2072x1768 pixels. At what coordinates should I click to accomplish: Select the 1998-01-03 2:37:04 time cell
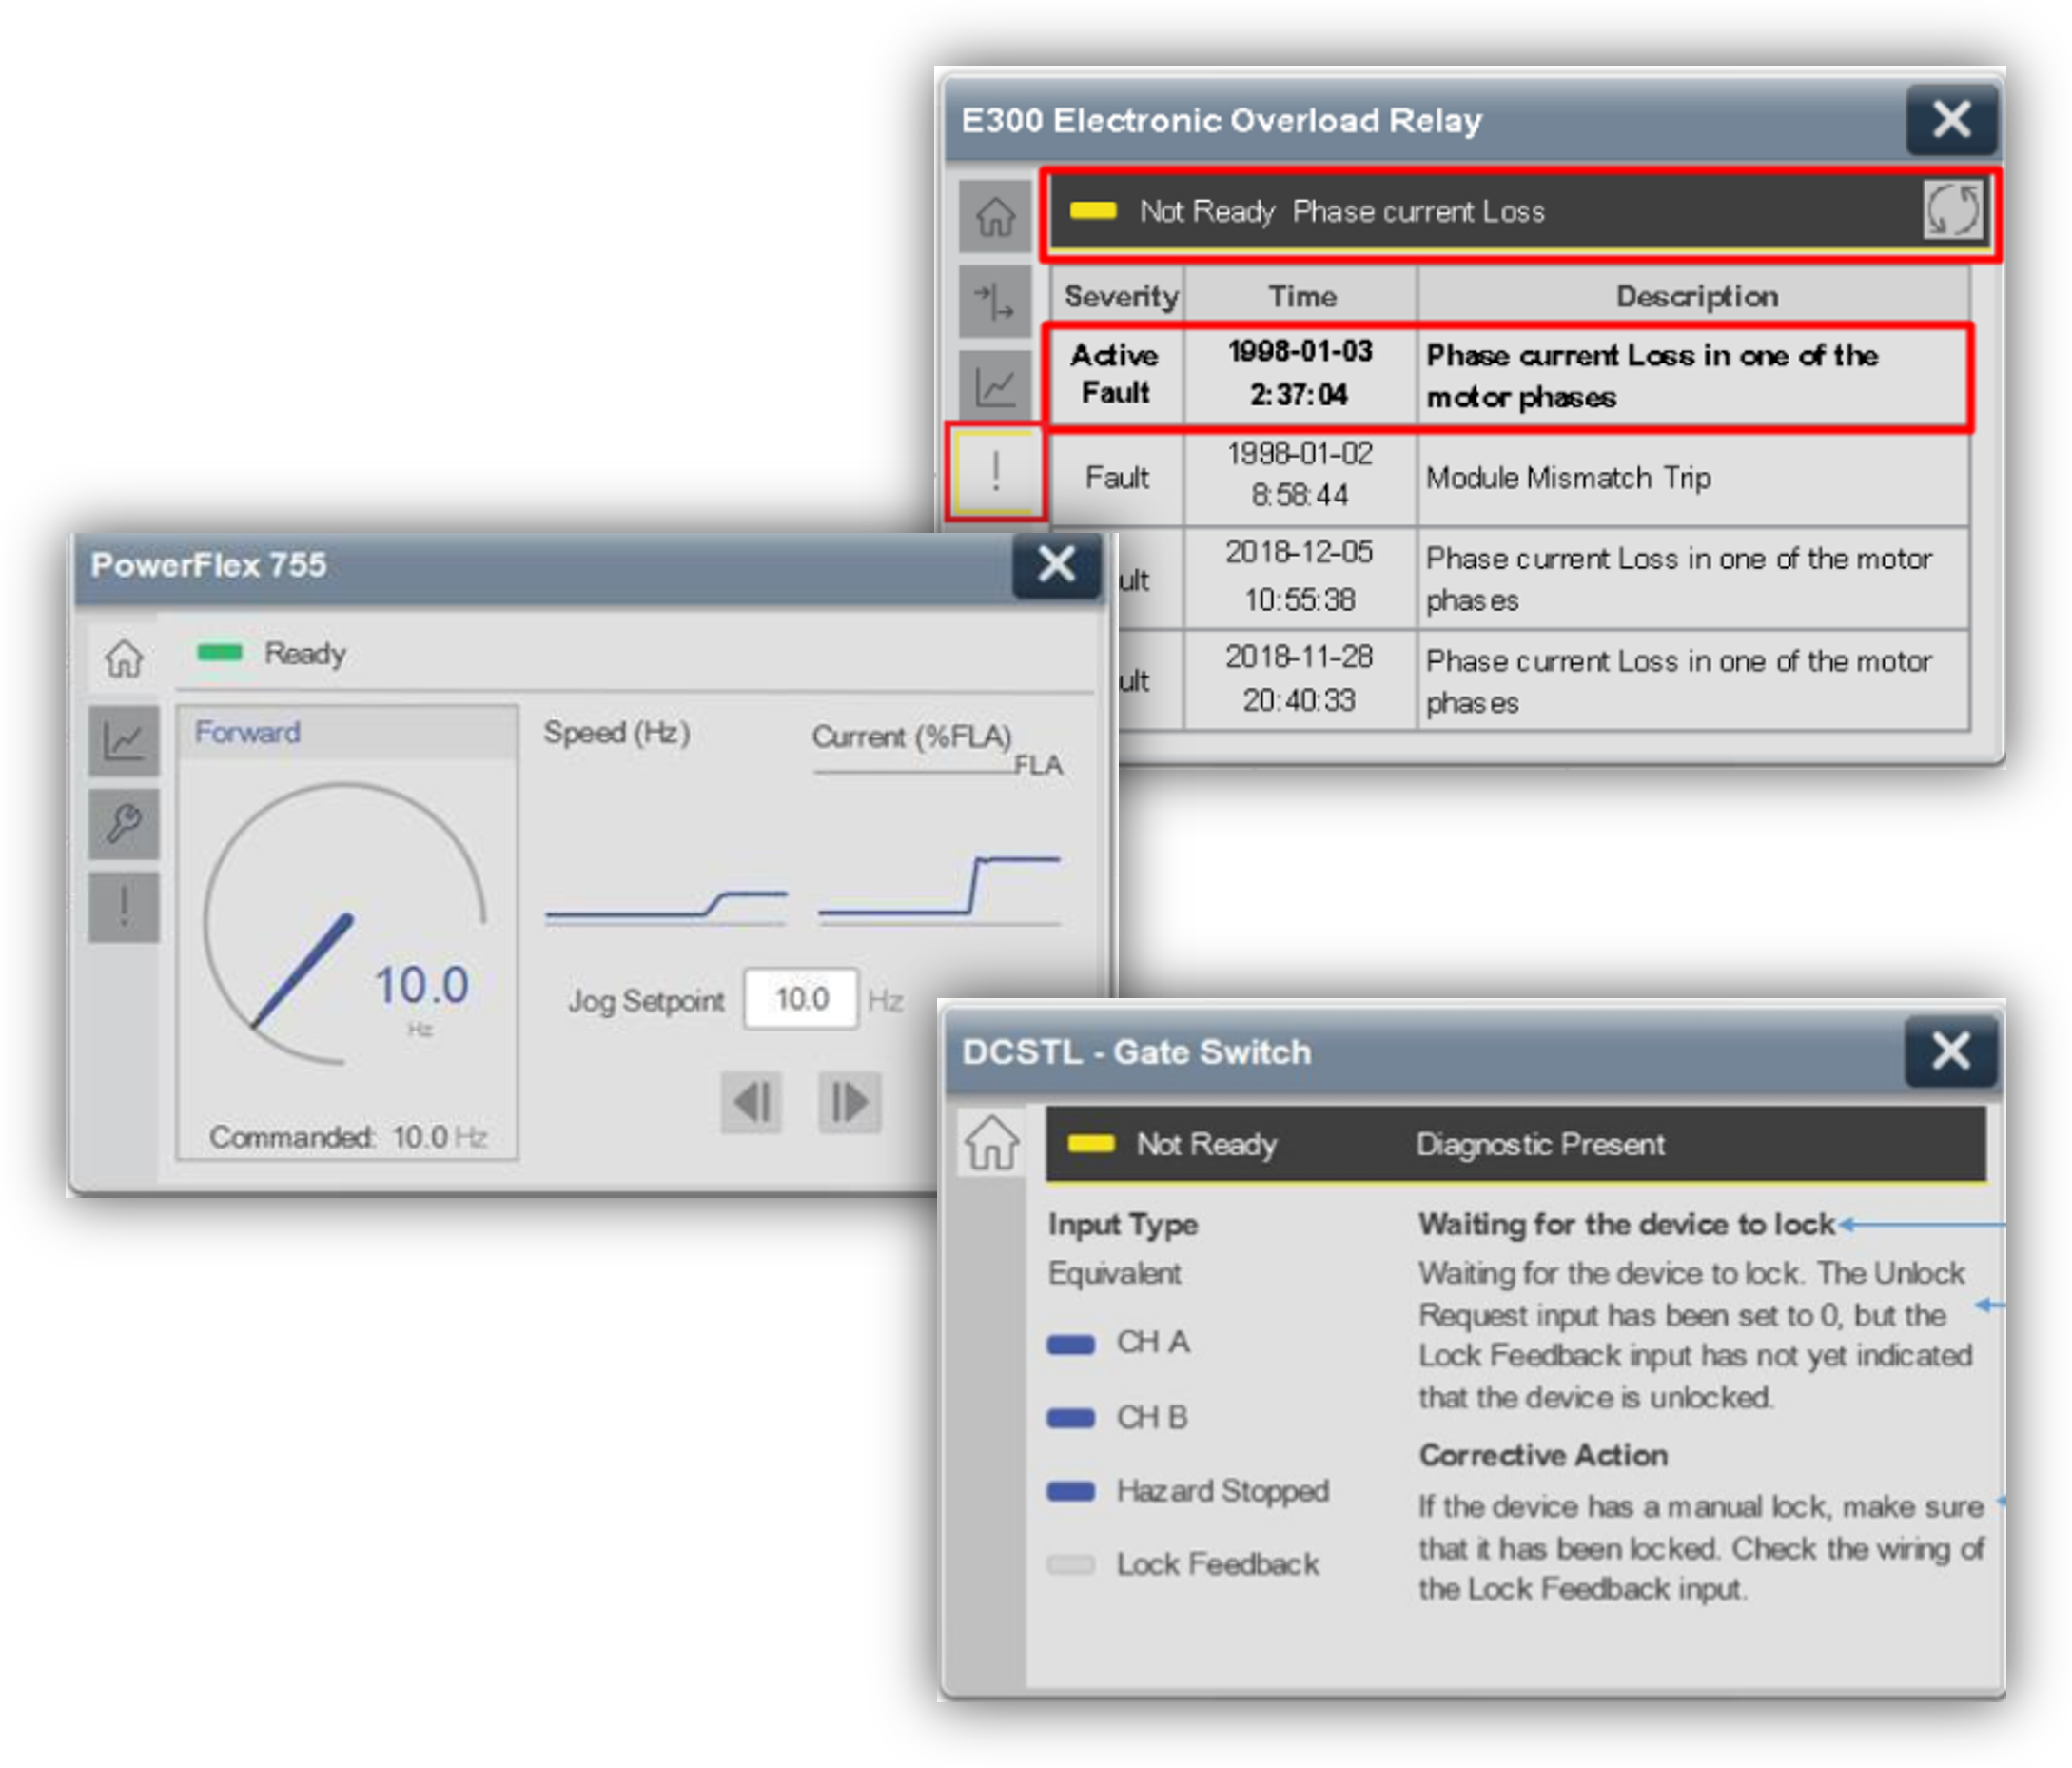tap(1300, 375)
